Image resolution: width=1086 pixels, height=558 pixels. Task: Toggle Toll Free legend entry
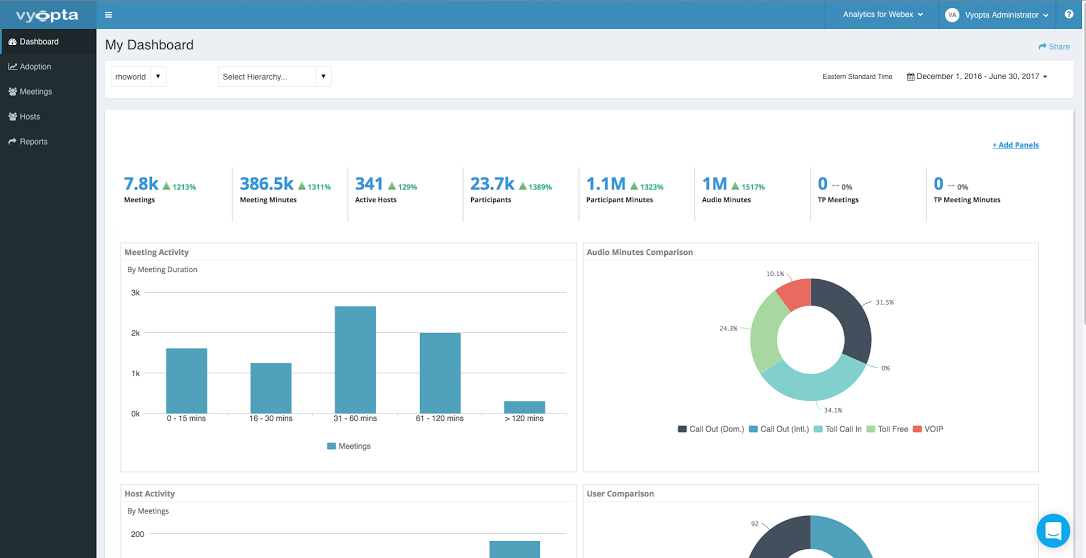[x=887, y=429]
